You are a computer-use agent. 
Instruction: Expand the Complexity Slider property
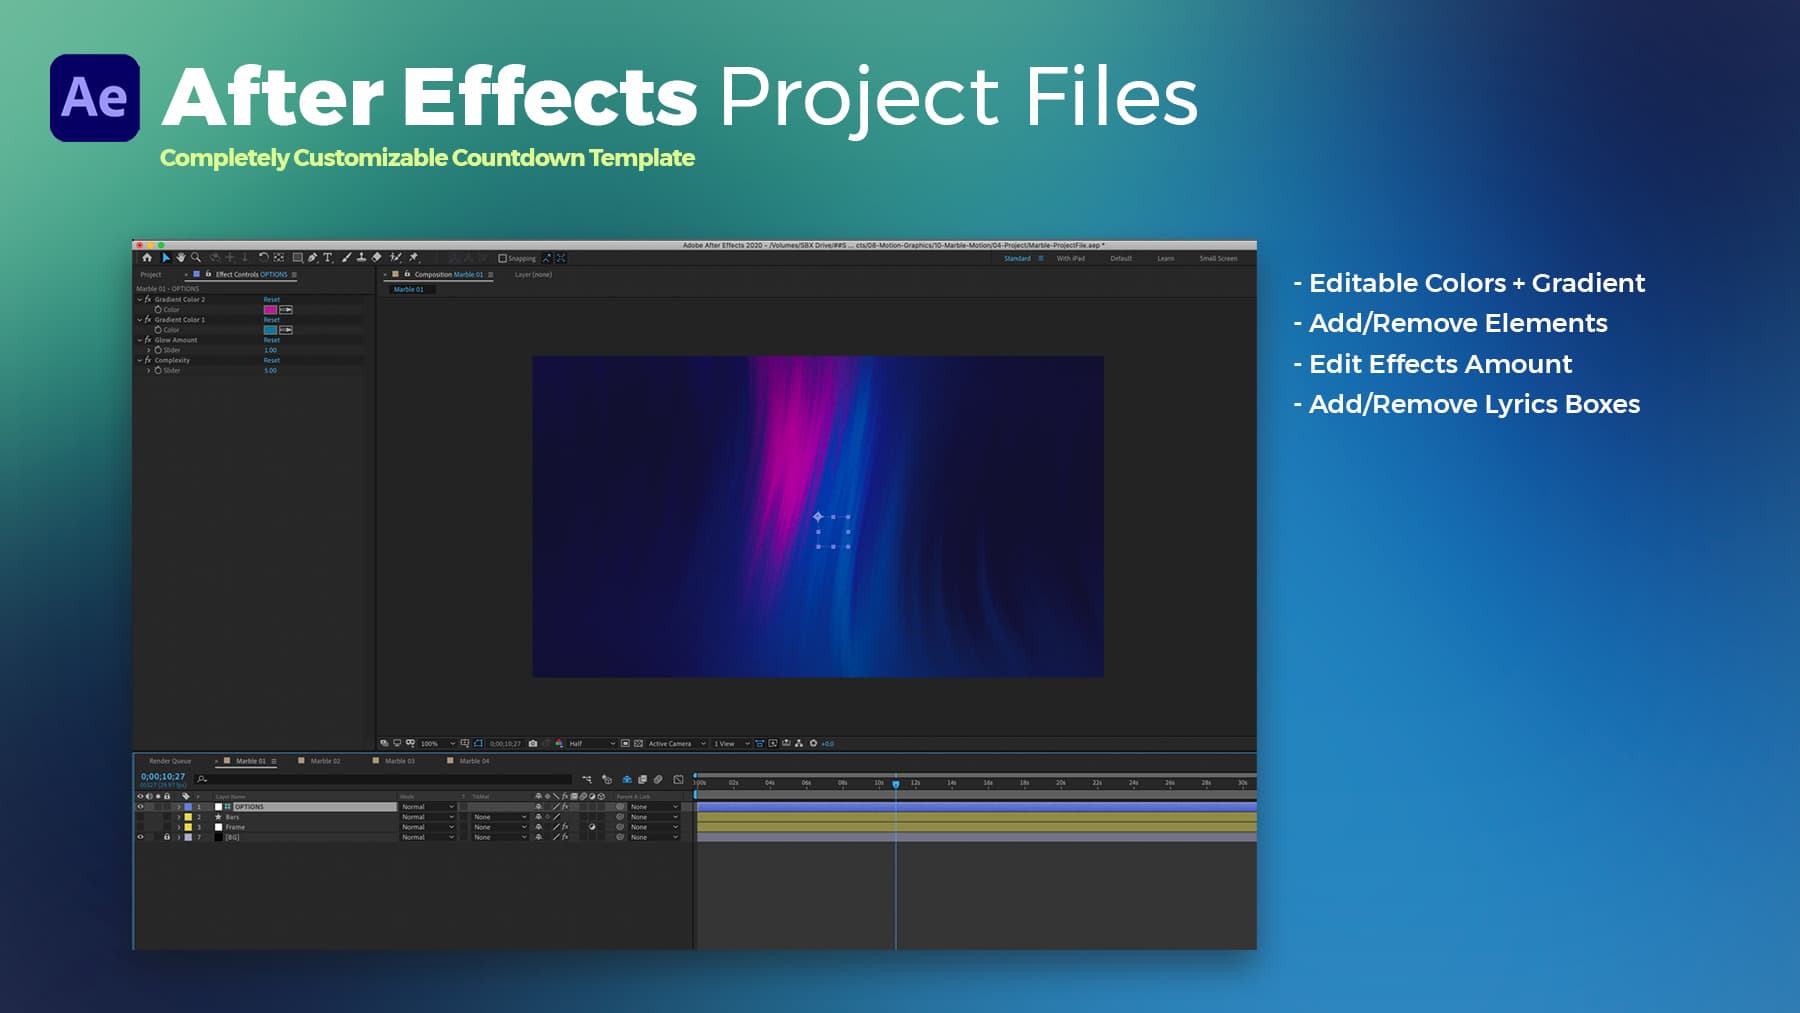coord(149,370)
